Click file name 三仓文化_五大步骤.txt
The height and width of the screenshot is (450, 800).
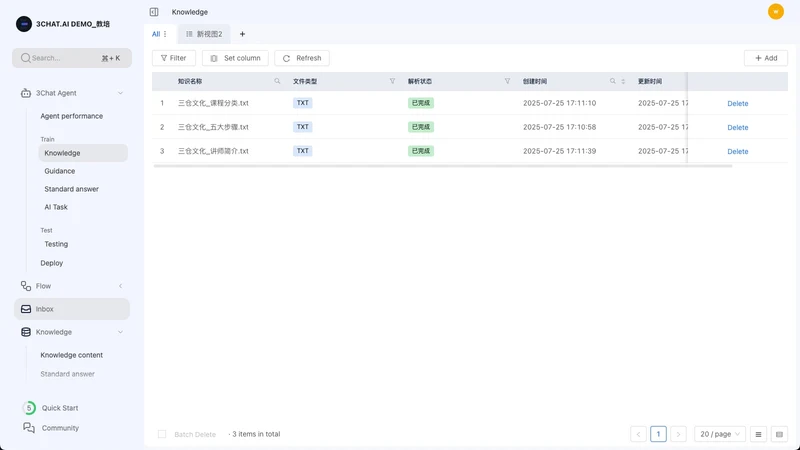pos(213,127)
